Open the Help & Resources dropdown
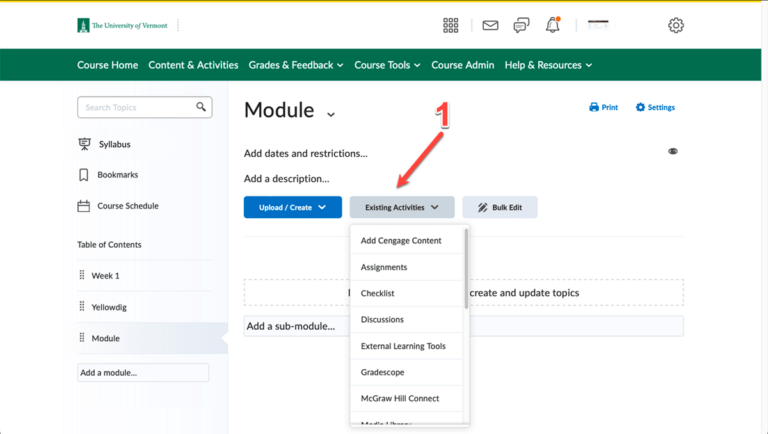This screenshot has width=768, height=434. point(549,65)
